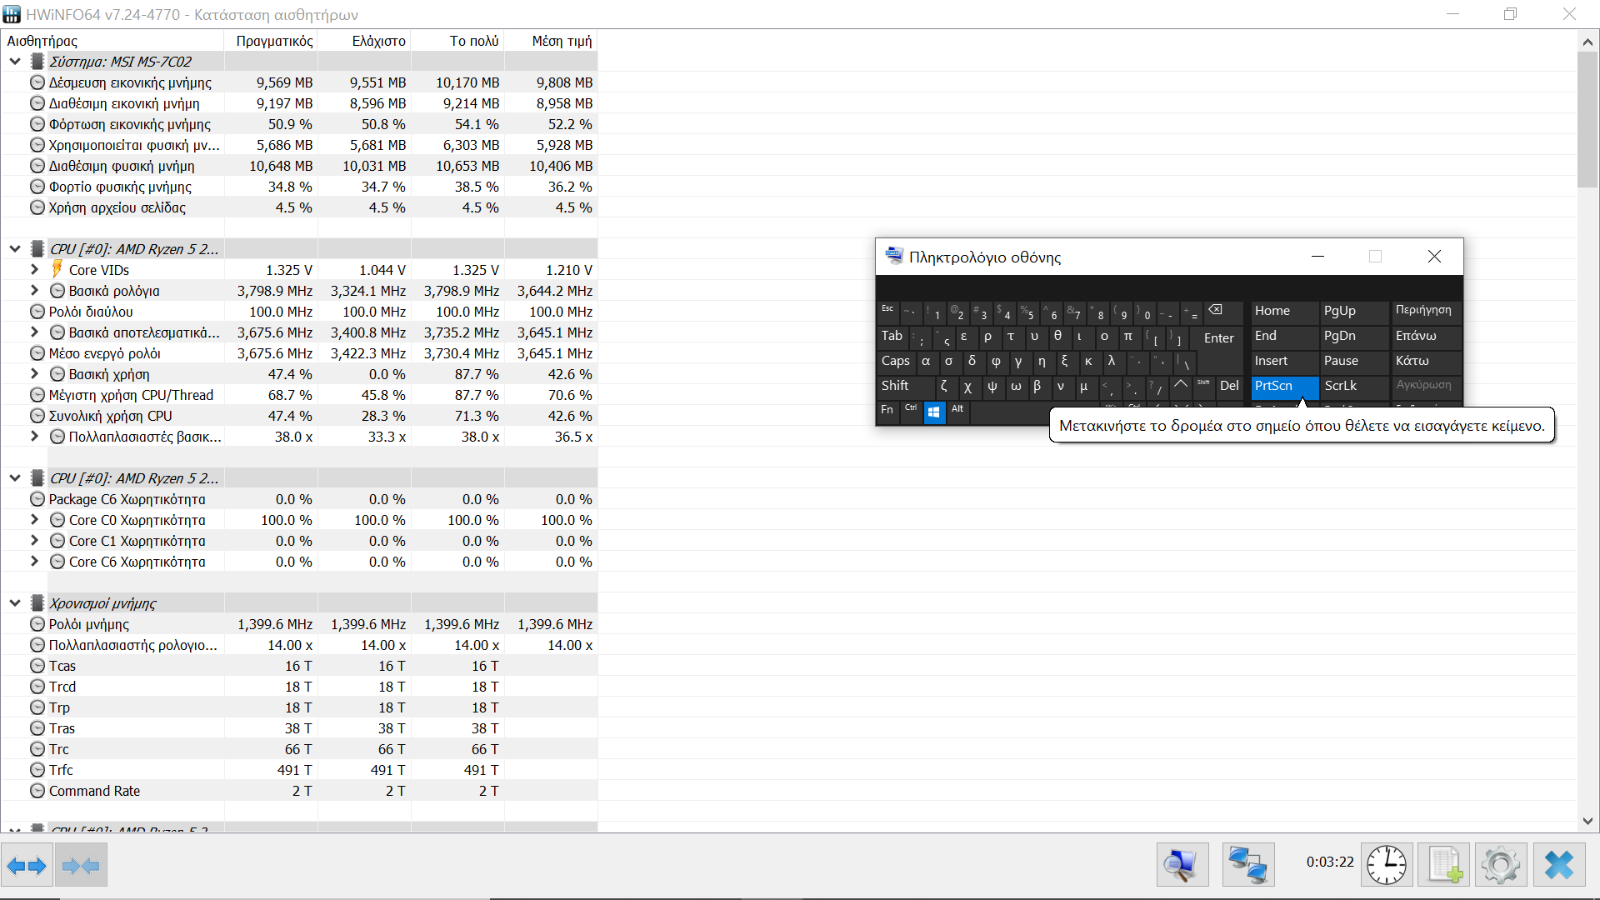The height and width of the screenshot is (900, 1600).
Task: Click sensor icon beside Tcas row
Action: (x=38, y=666)
